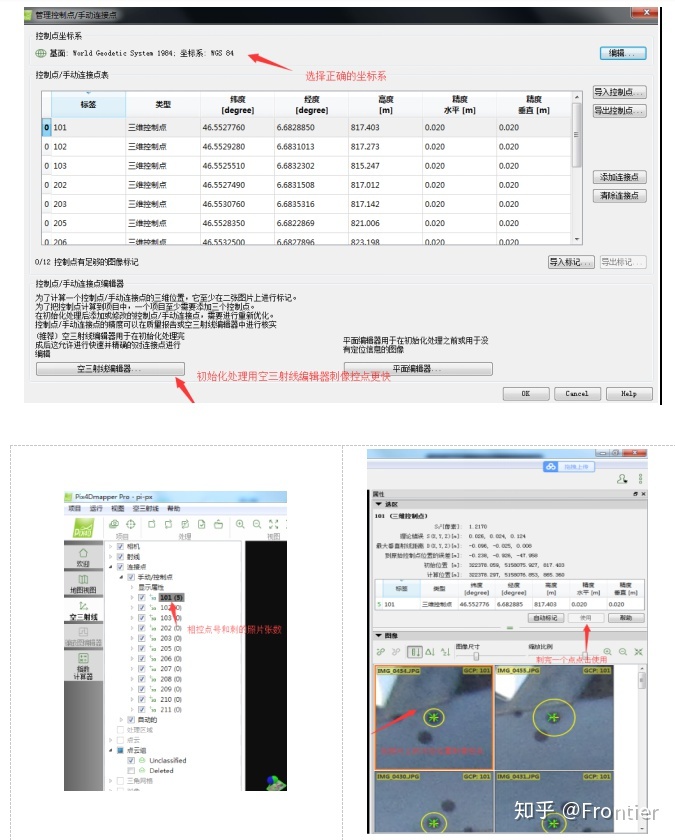Toggle the 手动/控制点 checkbox
The image size is (675, 840).
(x=131, y=577)
